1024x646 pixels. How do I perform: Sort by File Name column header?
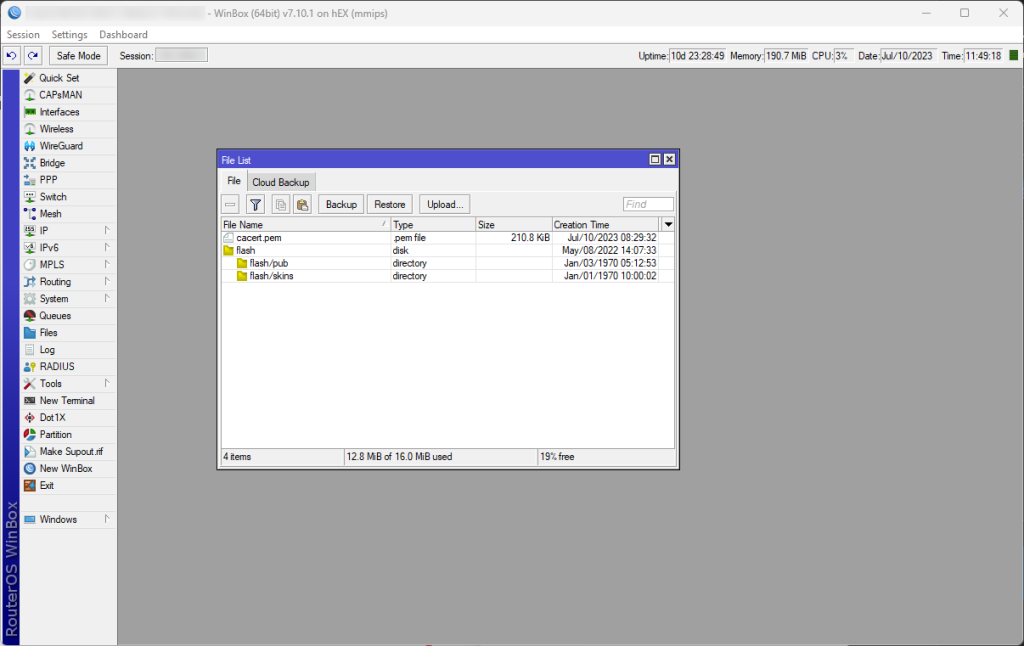[306, 225]
